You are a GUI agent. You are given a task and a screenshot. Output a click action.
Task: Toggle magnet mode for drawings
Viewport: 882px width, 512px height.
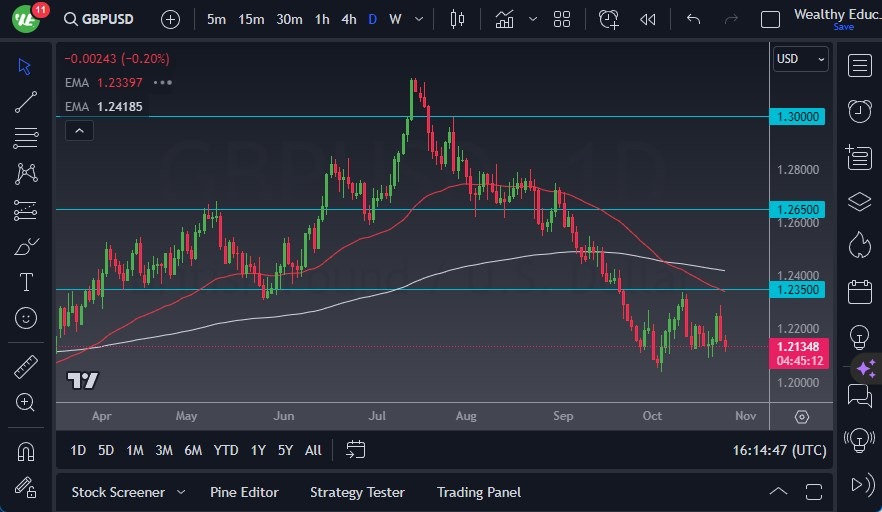26,451
